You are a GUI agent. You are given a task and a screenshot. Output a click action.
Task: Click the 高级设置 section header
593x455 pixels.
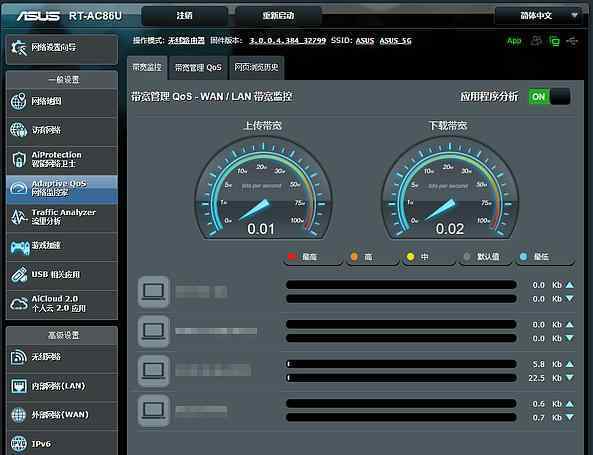pyautogui.click(x=62, y=335)
